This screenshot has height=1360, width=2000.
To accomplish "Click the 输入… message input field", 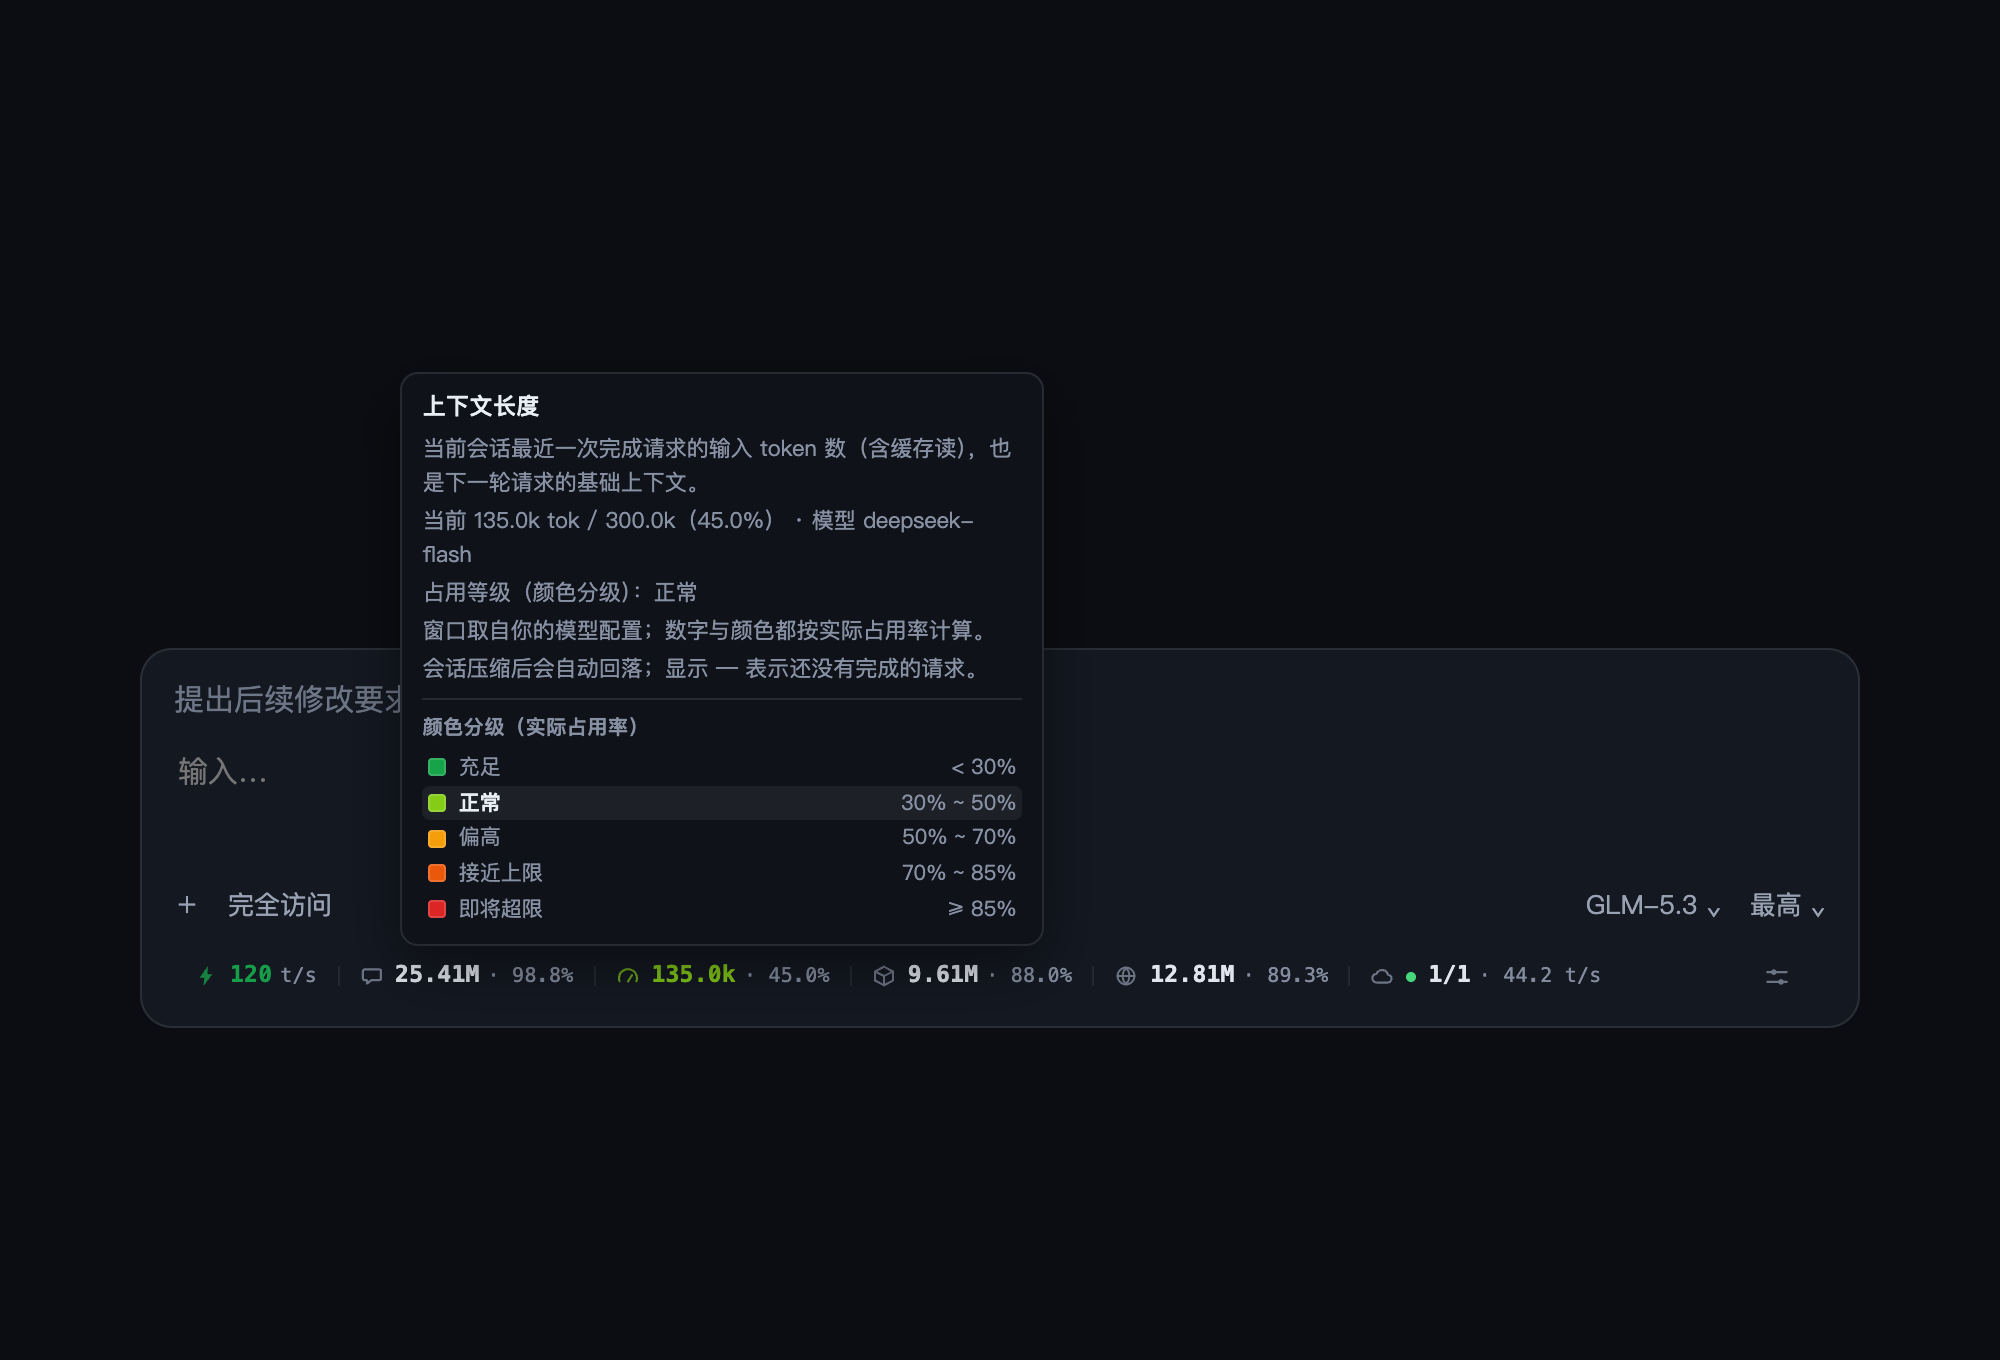I will [223, 771].
